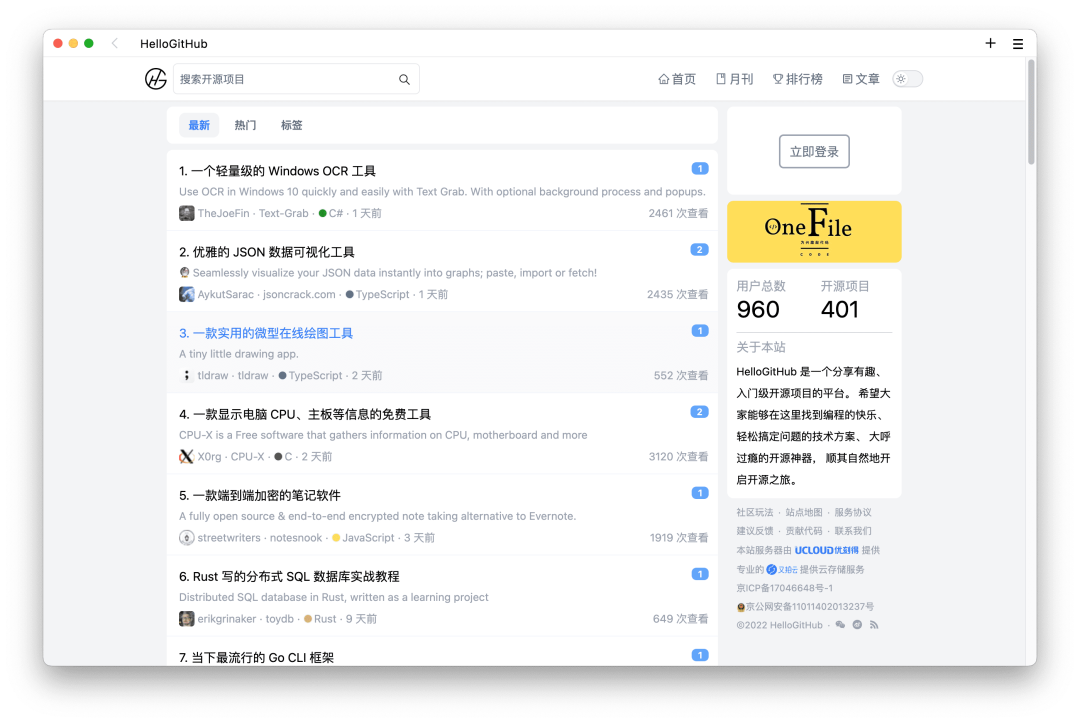
Task: Open project 3 微型在线绘图工具 title
Action: [266, 333]
